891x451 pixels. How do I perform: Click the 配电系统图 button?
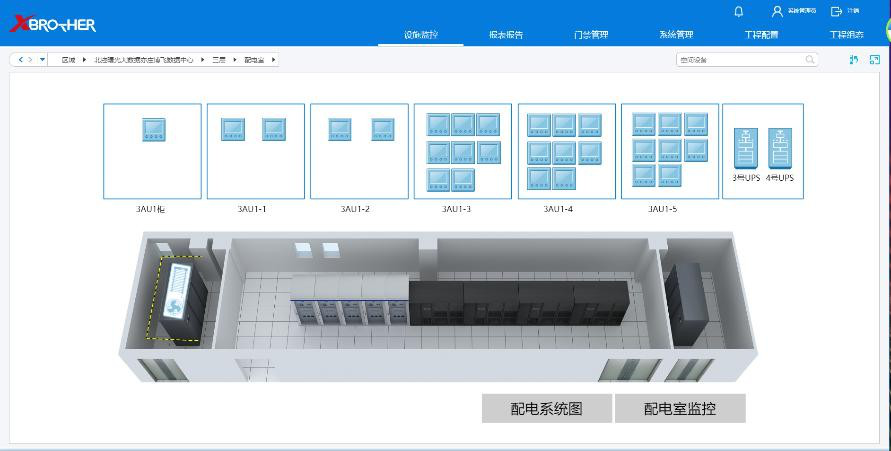(x=546, y=408)
